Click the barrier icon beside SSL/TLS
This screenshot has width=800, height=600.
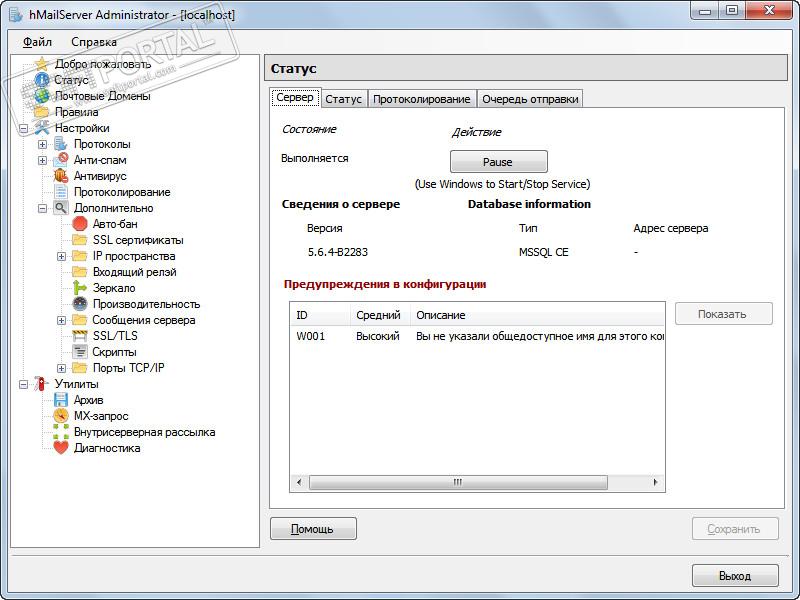click(x=80, y=336)
